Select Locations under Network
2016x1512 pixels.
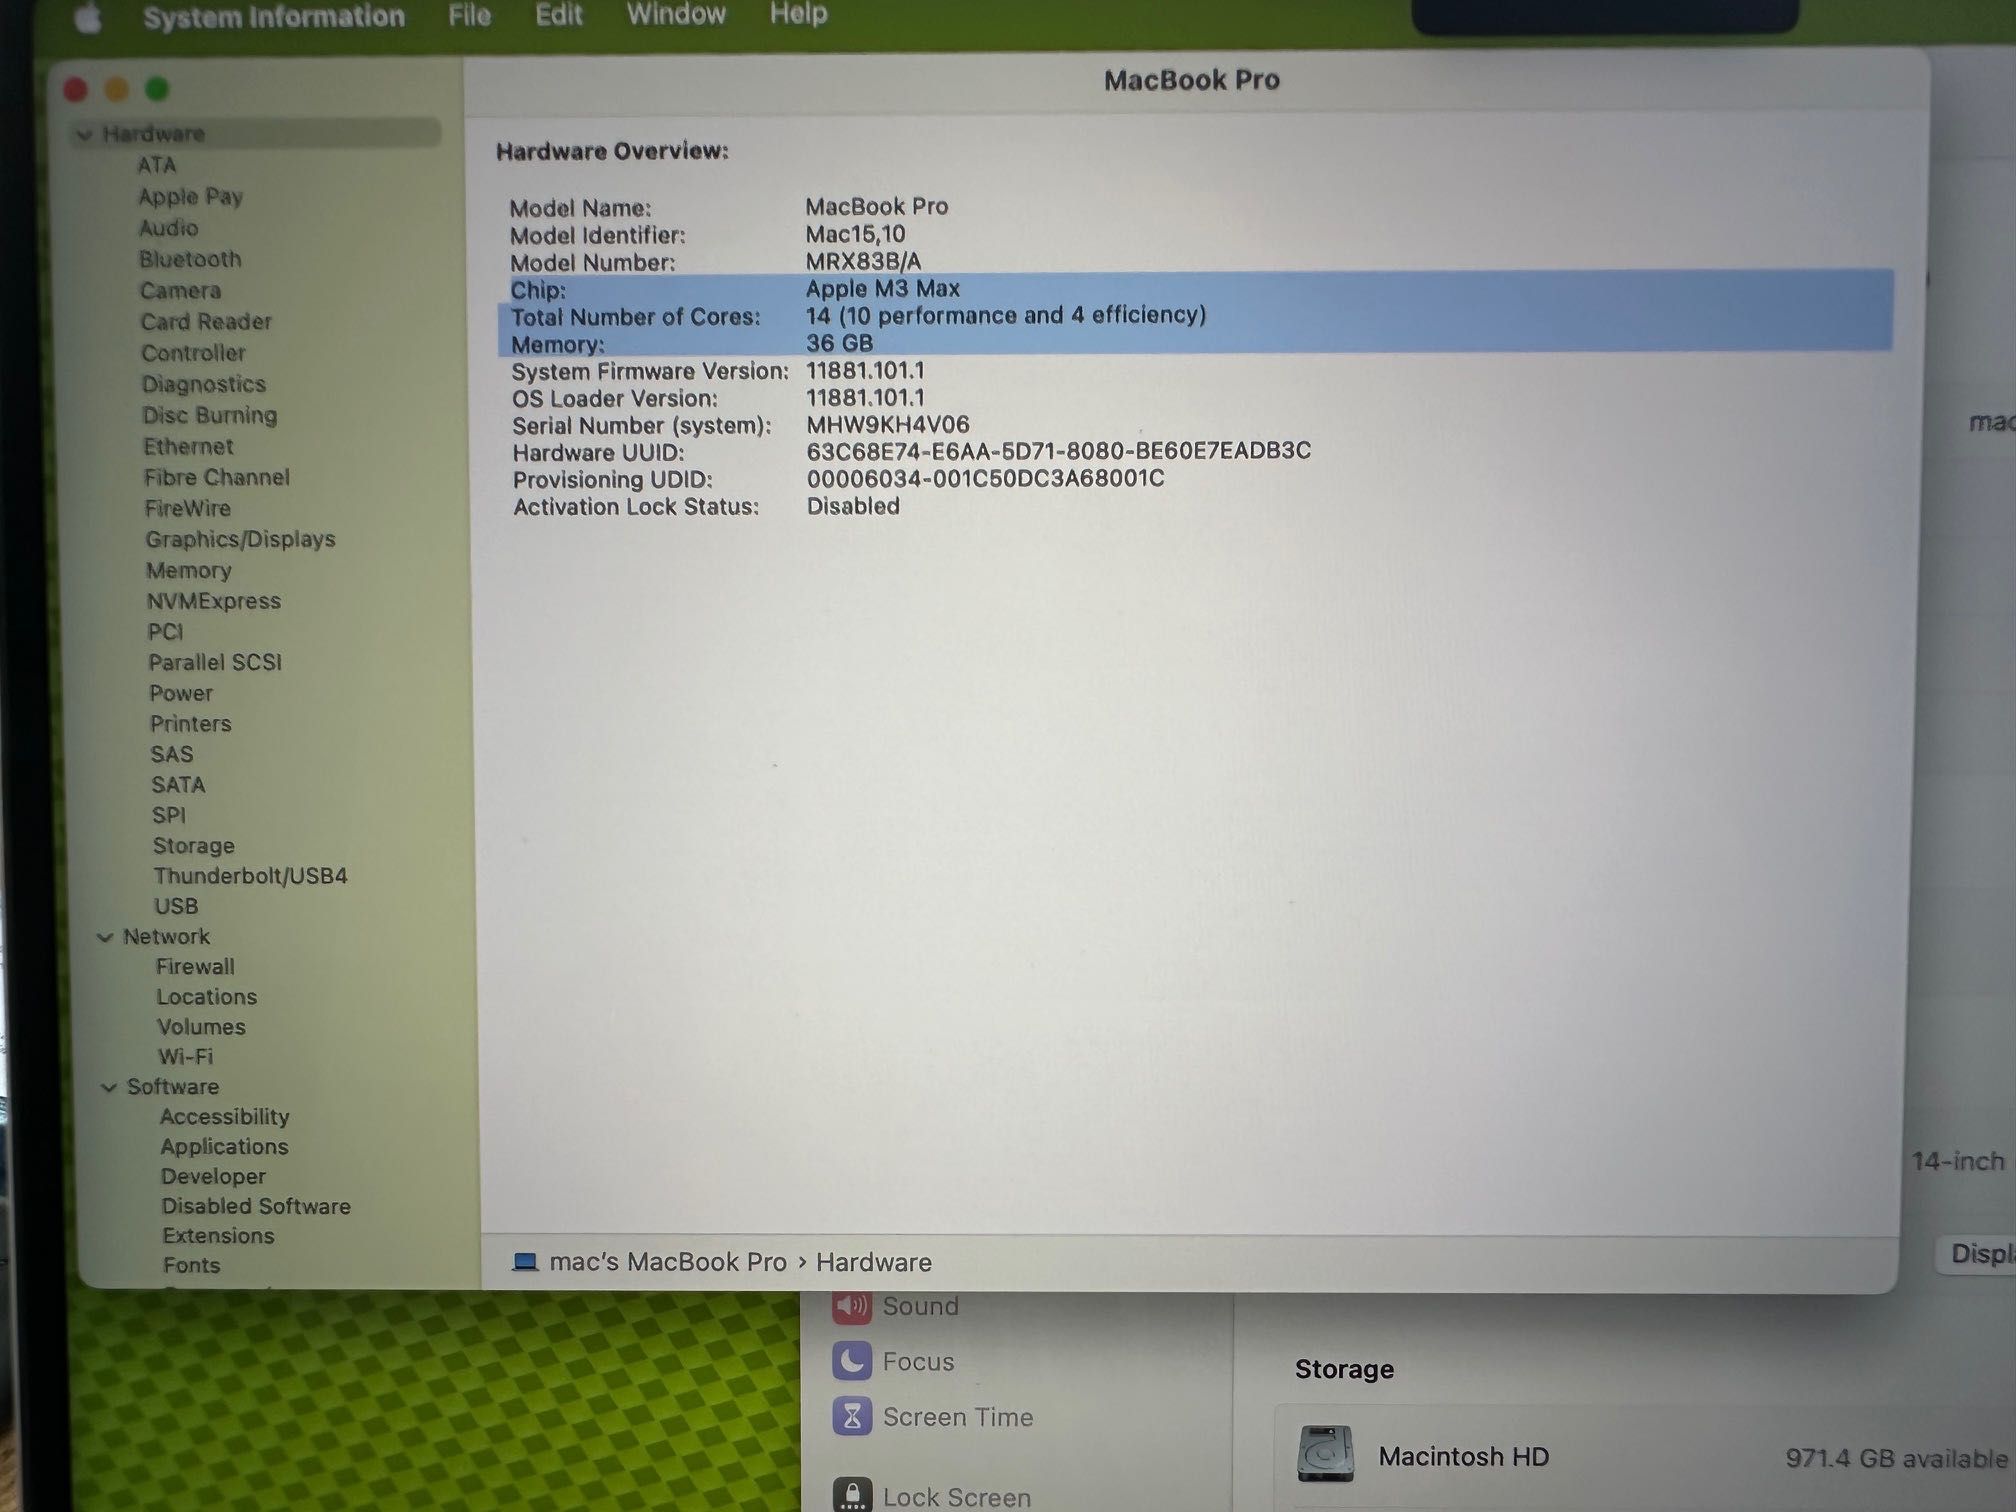click(207, 997)
